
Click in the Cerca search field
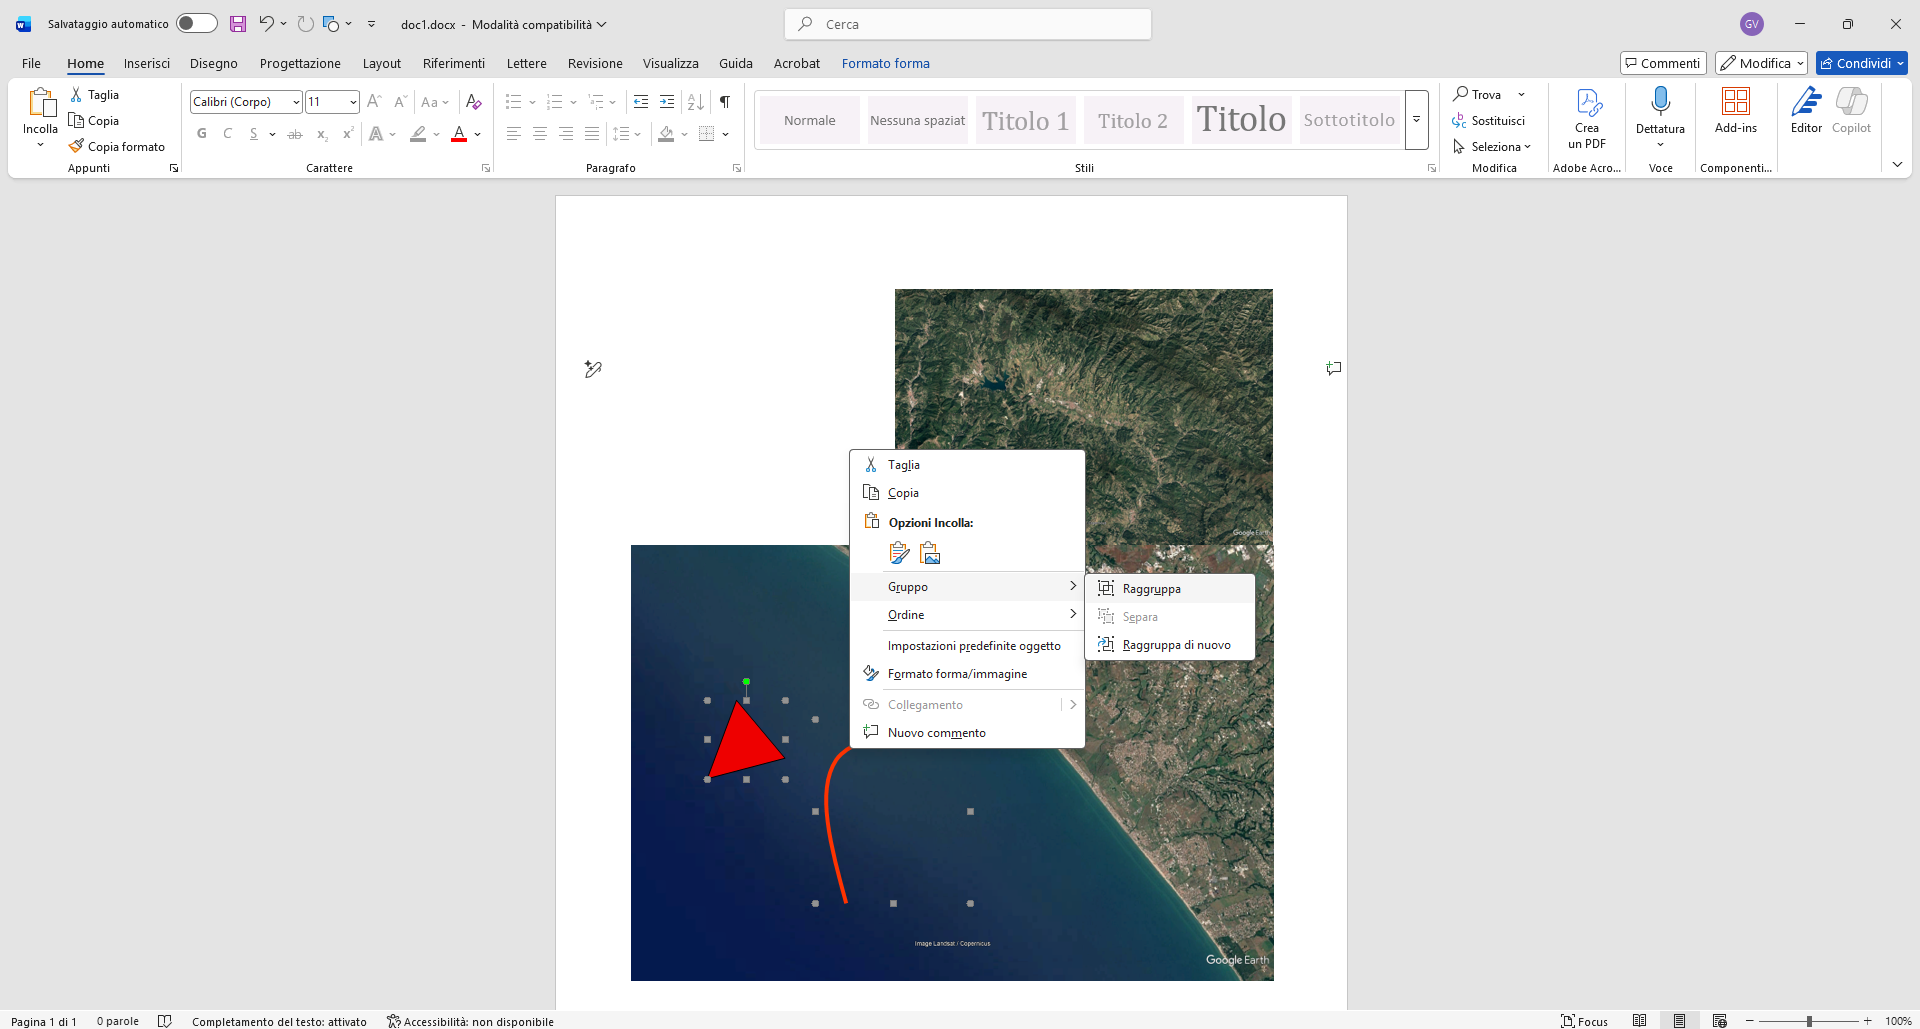tap(968, 24)
